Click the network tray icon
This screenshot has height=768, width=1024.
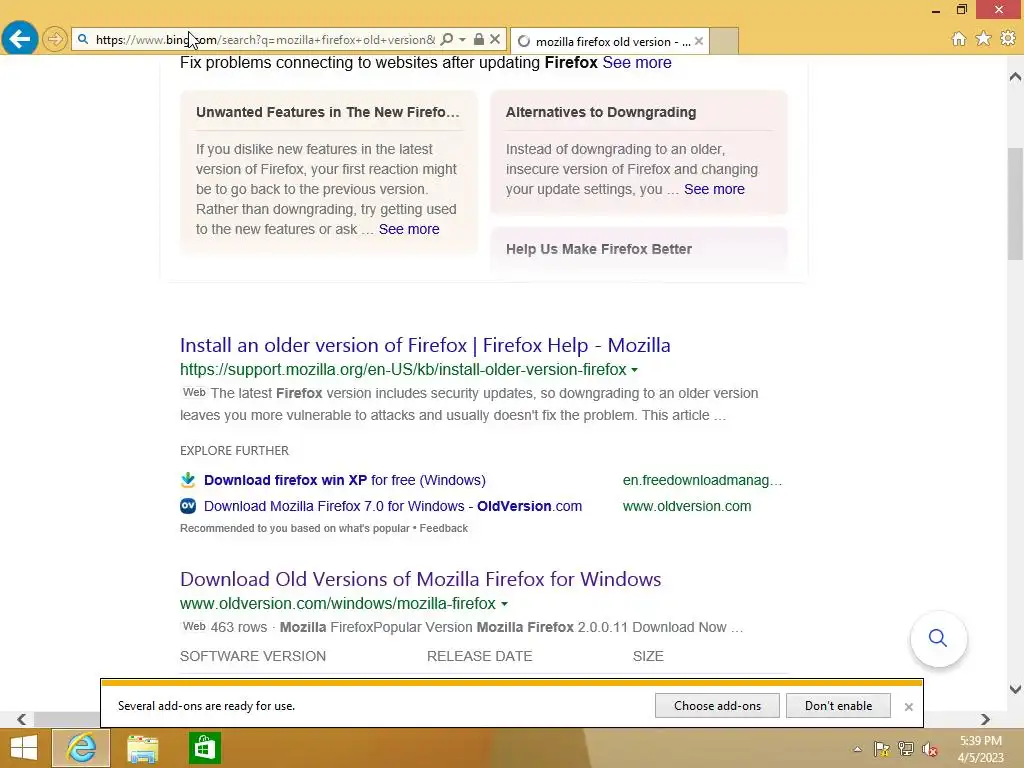pyautogui.click(x=906, y=749)
